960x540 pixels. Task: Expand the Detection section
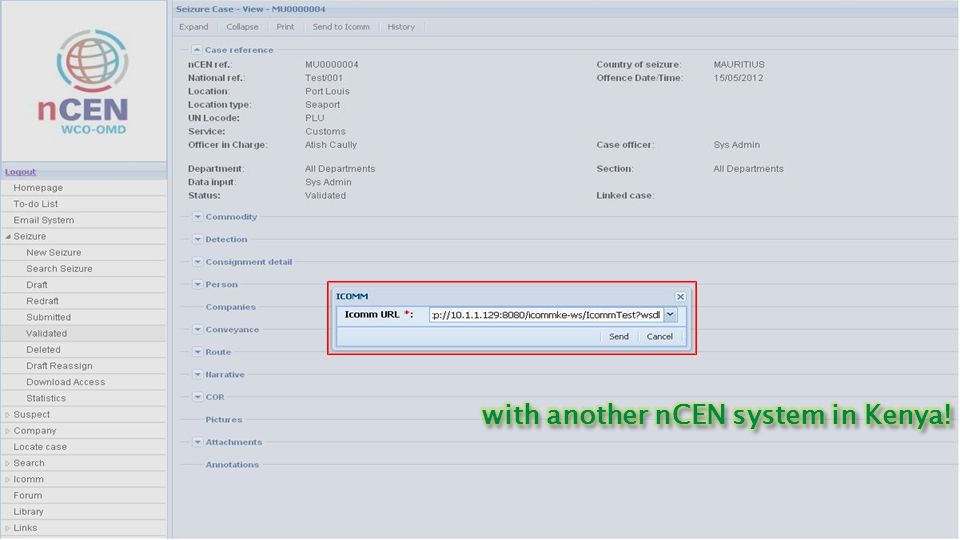[197, 239]
